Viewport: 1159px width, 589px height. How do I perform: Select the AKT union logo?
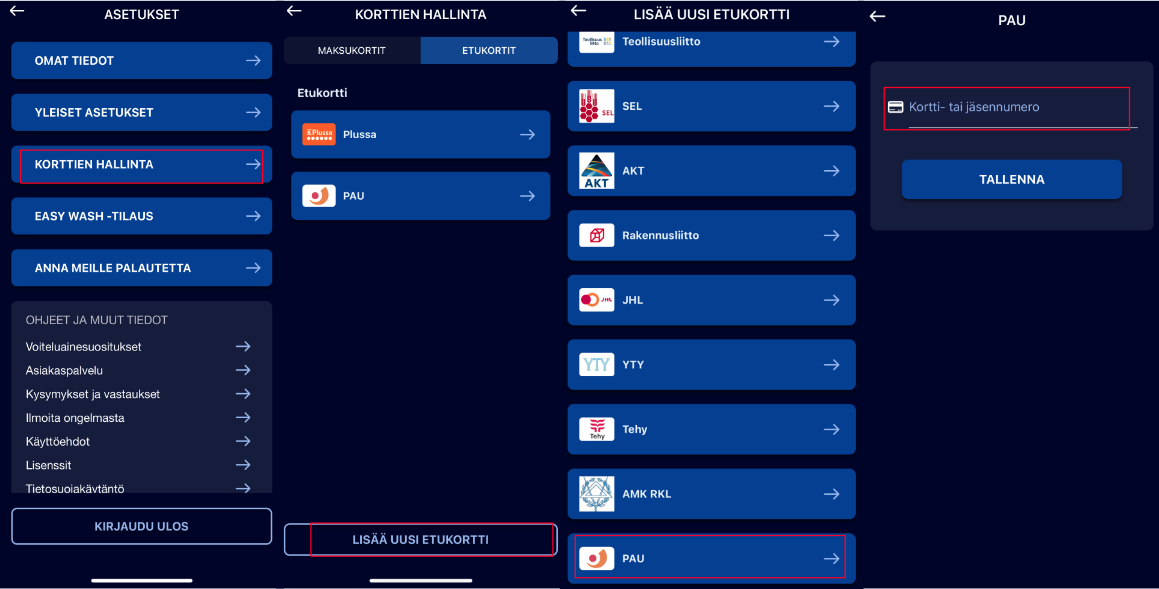(597, 171)
